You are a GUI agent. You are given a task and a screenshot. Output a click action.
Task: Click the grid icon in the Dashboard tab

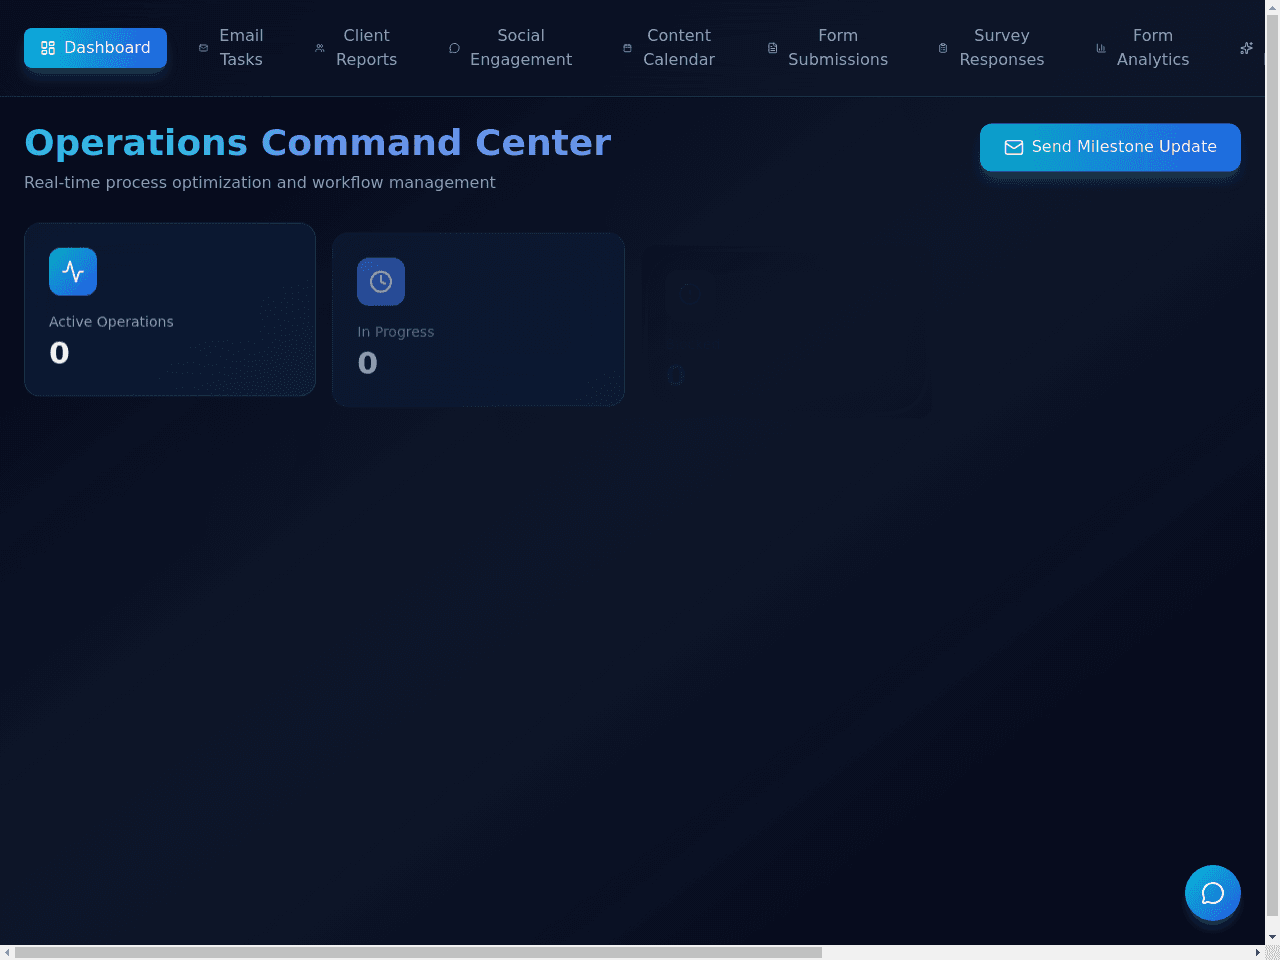pyautogui.click(x=48, y=48)
